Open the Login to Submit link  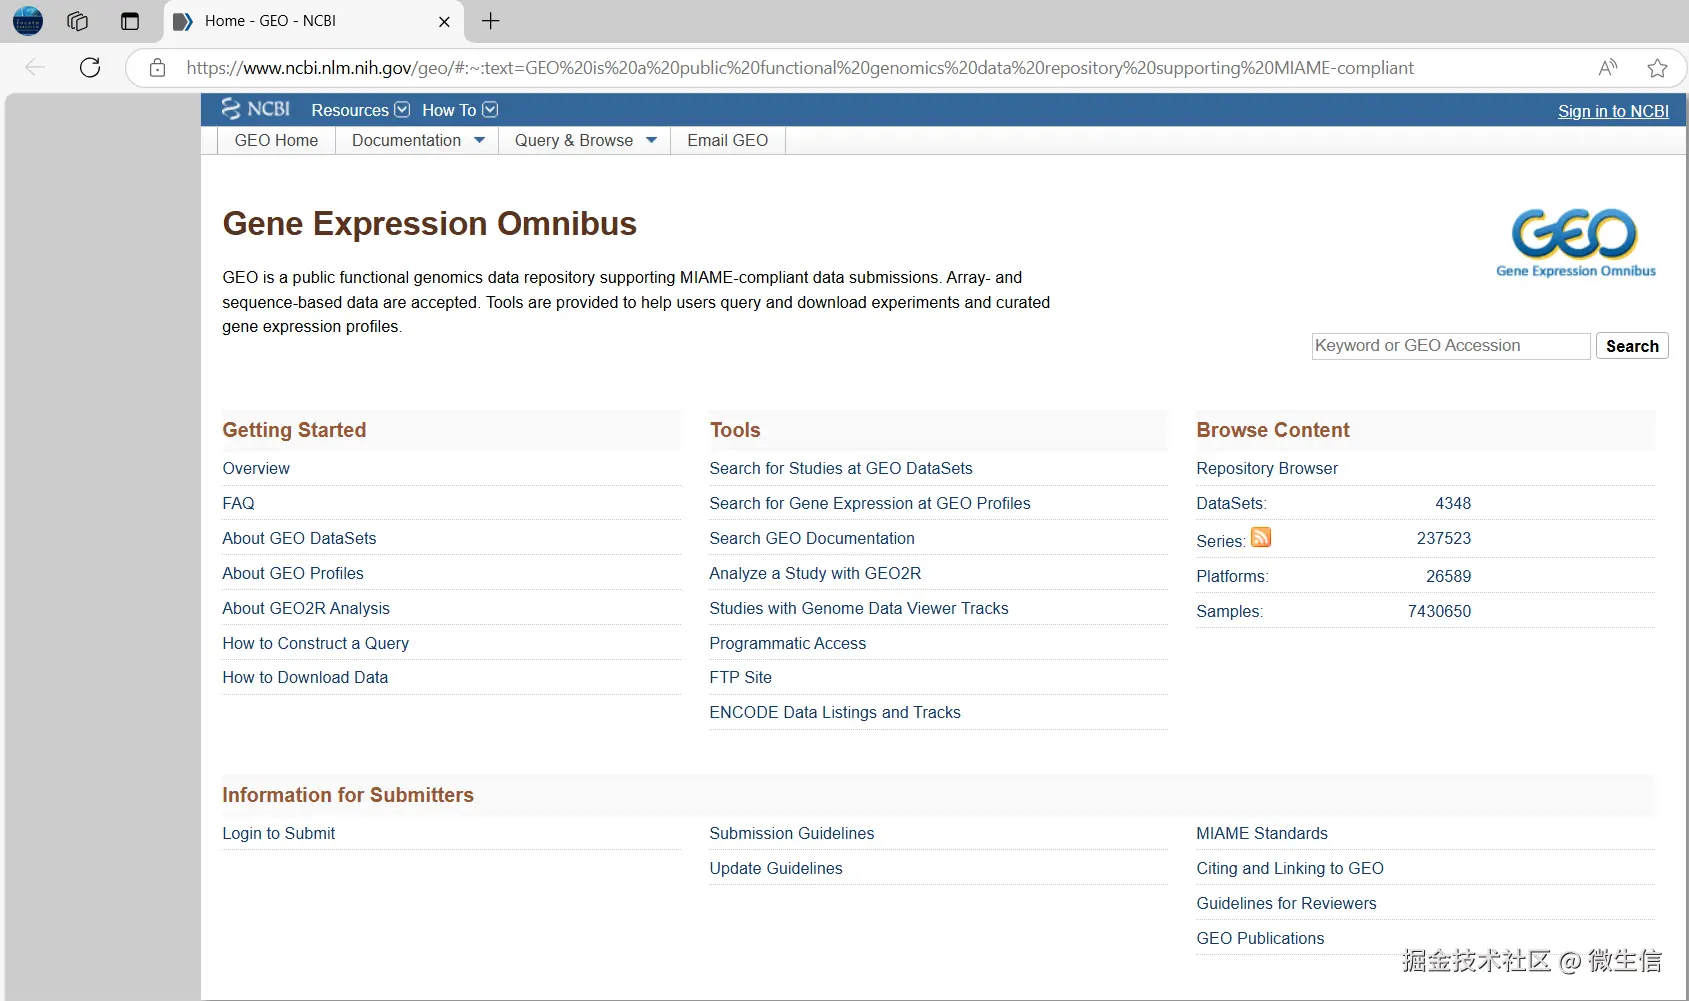(x=278, y=833)
